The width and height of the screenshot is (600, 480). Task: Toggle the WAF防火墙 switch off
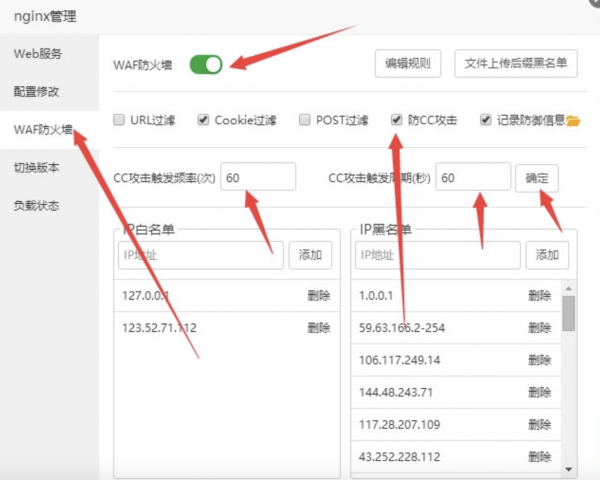coord(206,65)
